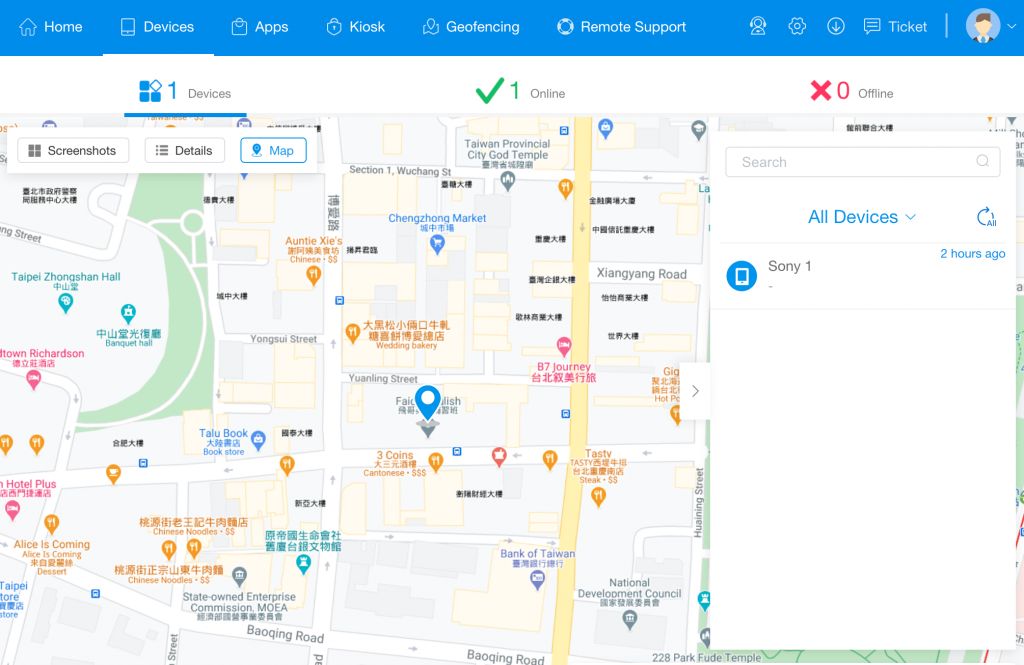Expand the All Devices dropdown
This screenshot has width=1024, height=665.
(x=862, y=217)
